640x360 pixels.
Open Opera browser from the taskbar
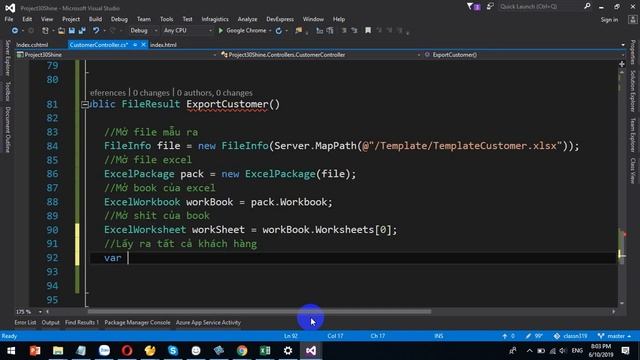pos(127,351)
